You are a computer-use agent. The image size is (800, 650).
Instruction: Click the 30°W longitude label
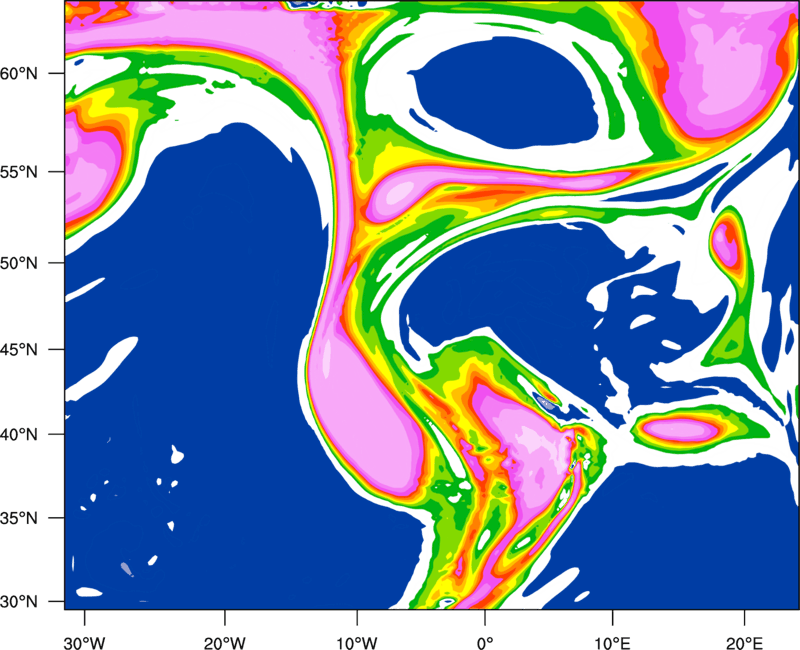pos(84,642)
